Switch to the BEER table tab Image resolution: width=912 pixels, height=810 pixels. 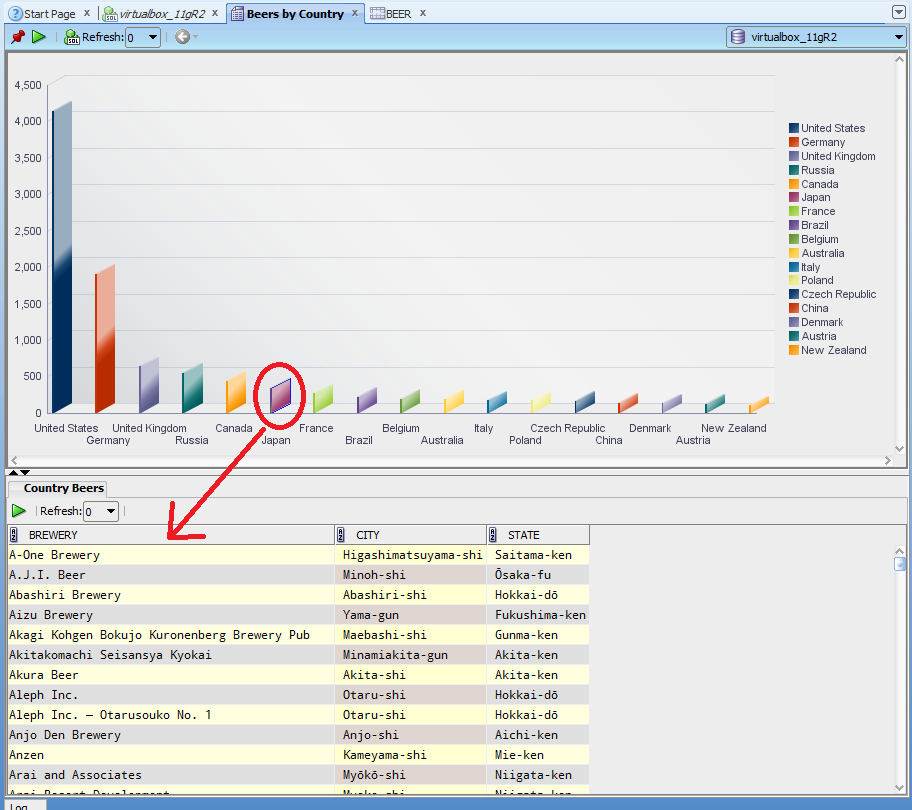pyautogui.click(x=398, y=13)
